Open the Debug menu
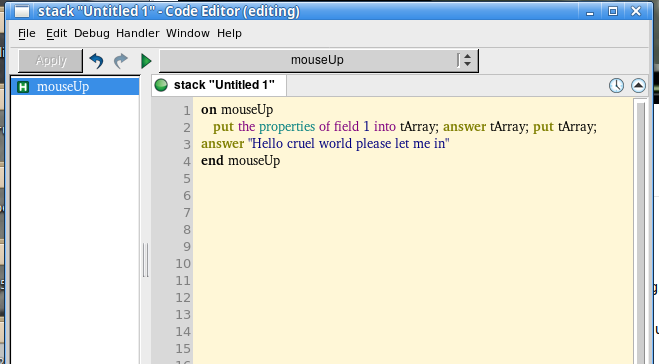Screen dimensions: 659x364 [x=92, y=33]
